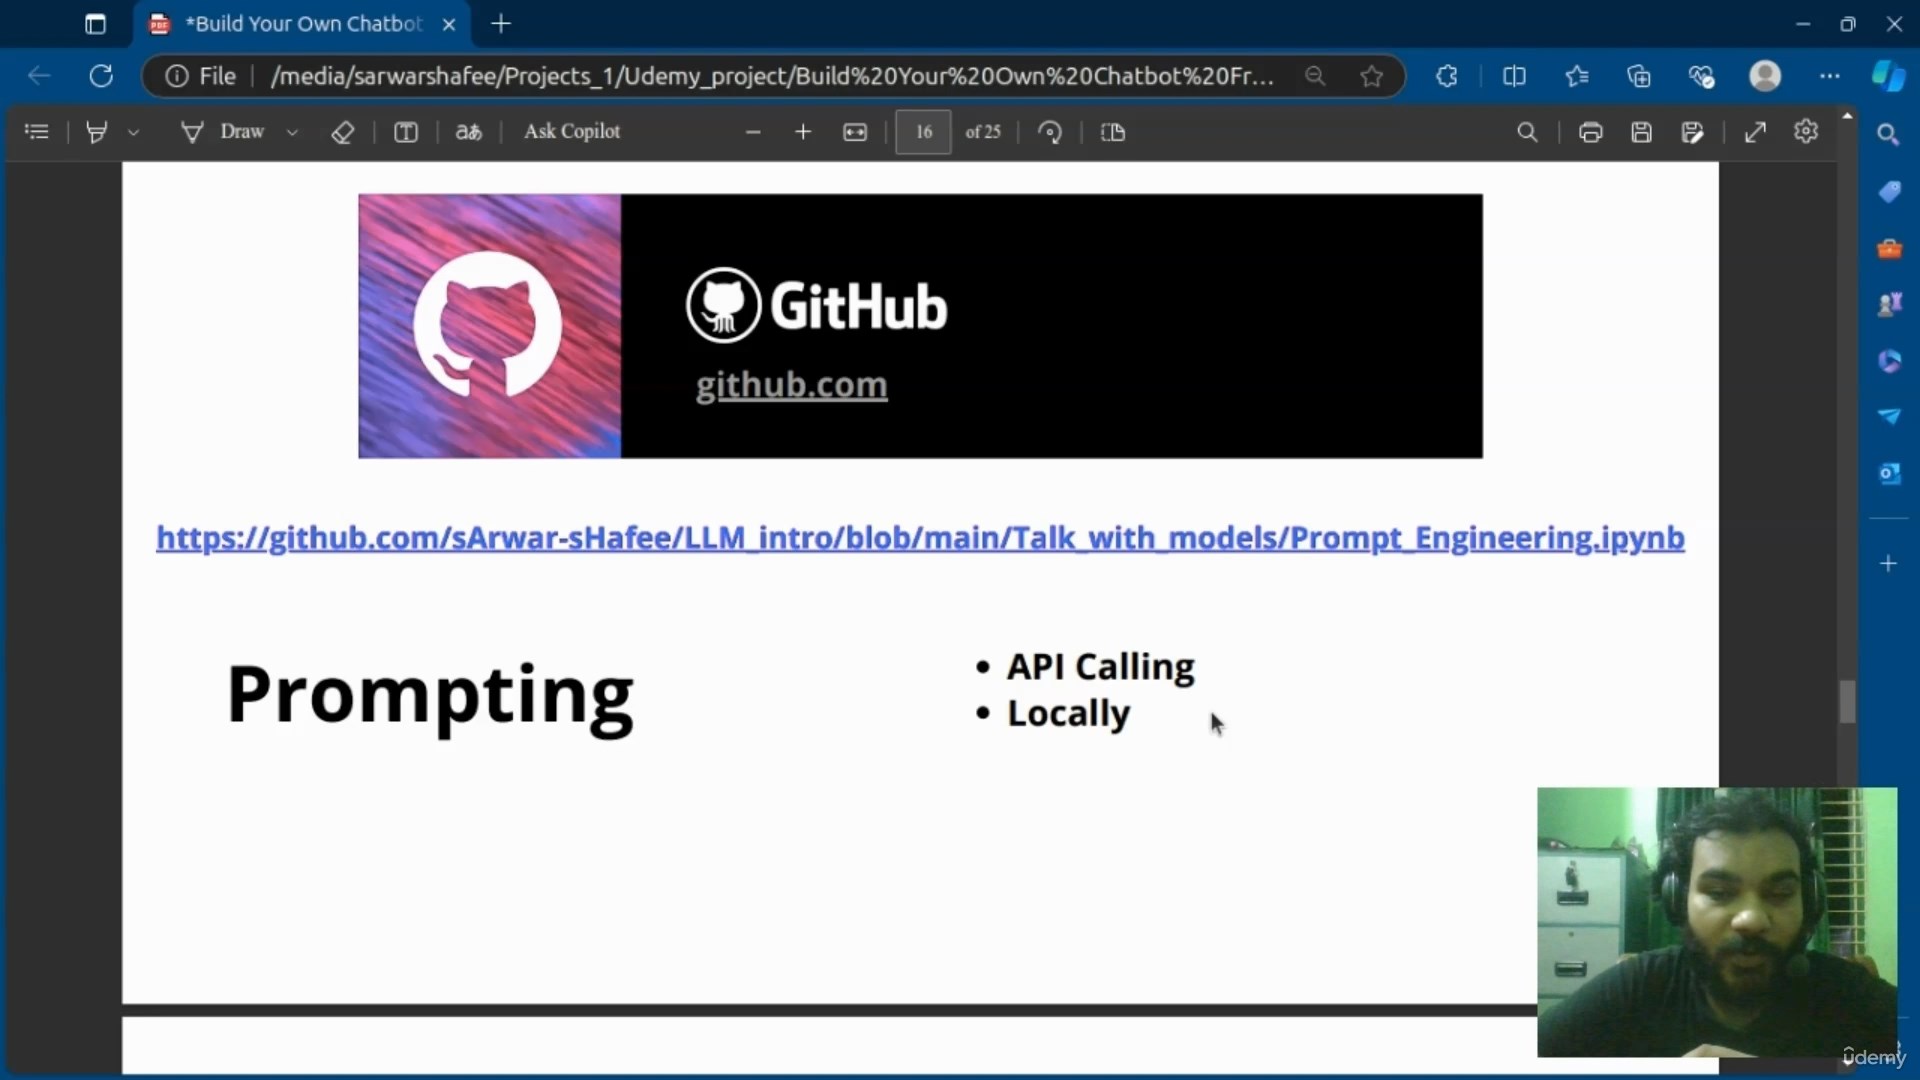1920x1080 pixels.
Task: Select the 'Locally' bullet text
Action: [x=1068, y=714]
